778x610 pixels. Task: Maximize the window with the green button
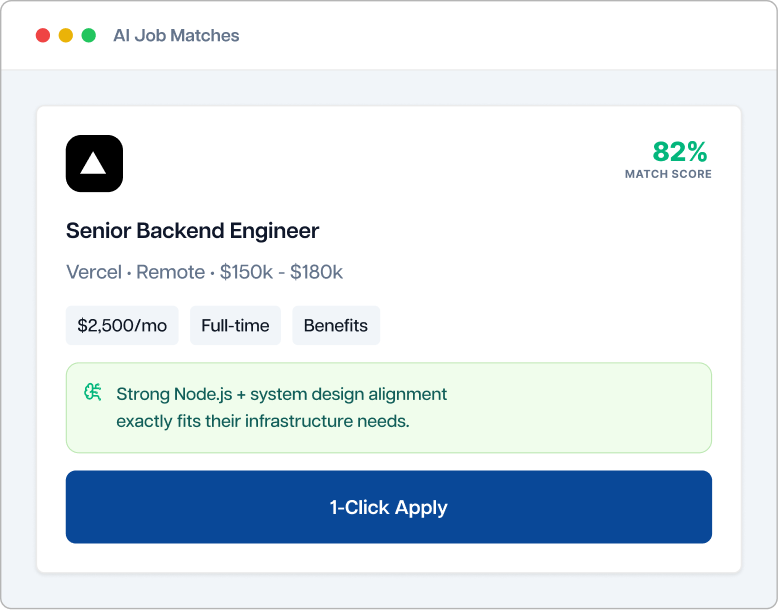click(89, 36)
